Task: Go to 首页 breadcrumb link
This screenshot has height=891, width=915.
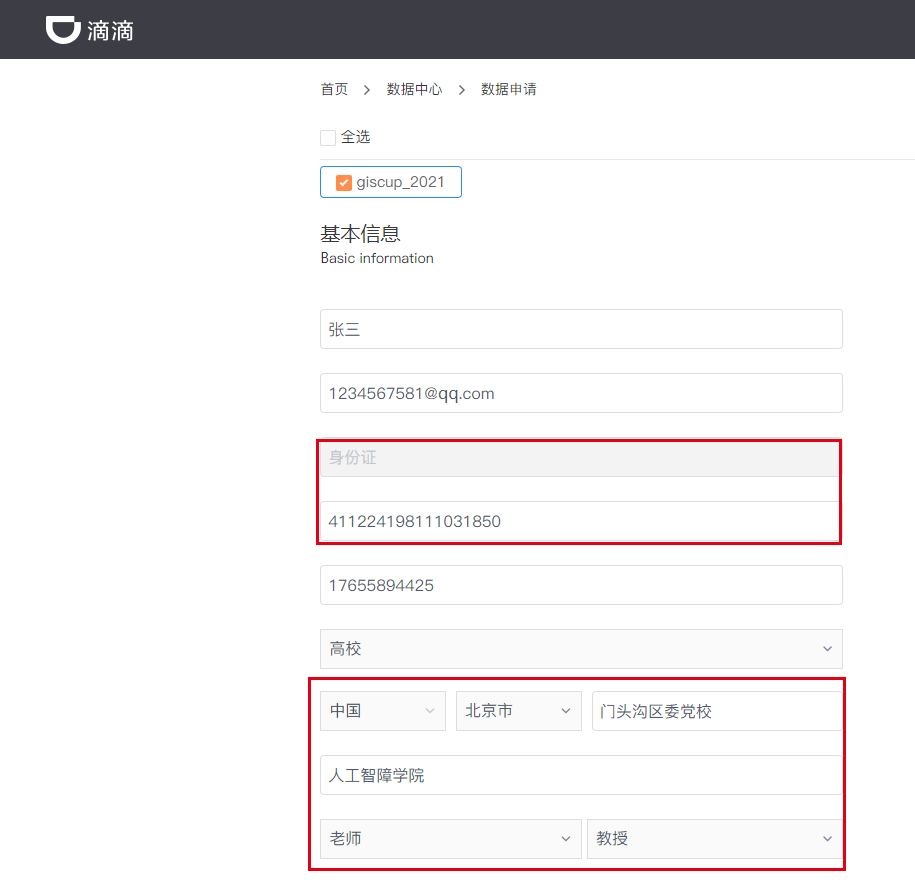Action: (334, 89)
